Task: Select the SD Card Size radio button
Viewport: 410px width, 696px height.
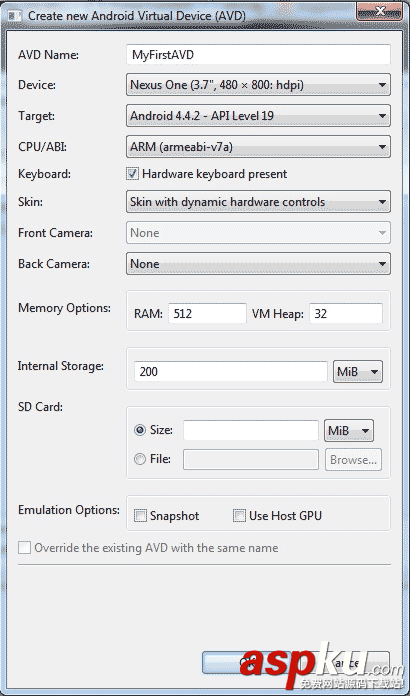Action: [140, 430]
